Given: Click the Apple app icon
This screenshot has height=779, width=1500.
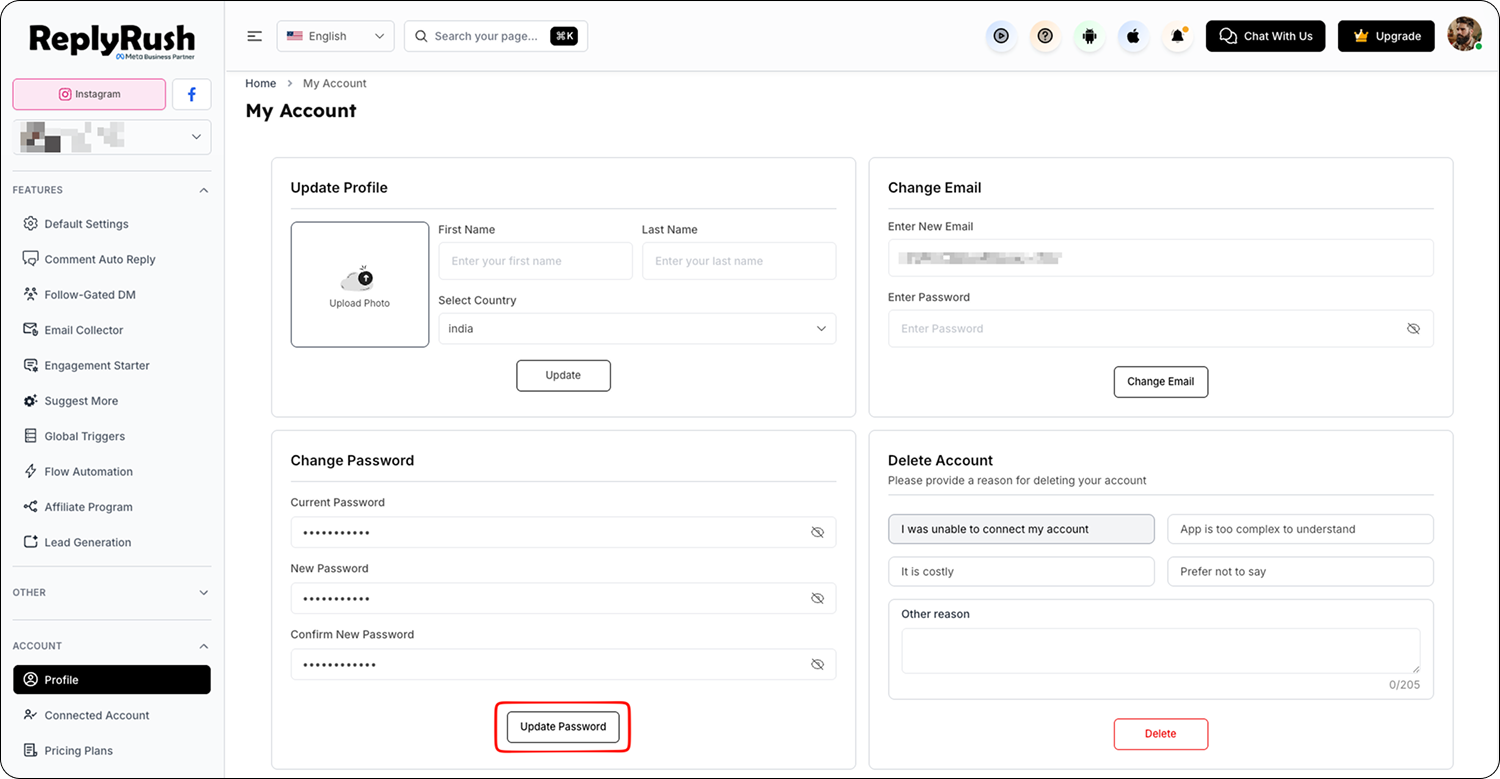Looking at the screenshot, I should coord(1134,36).
